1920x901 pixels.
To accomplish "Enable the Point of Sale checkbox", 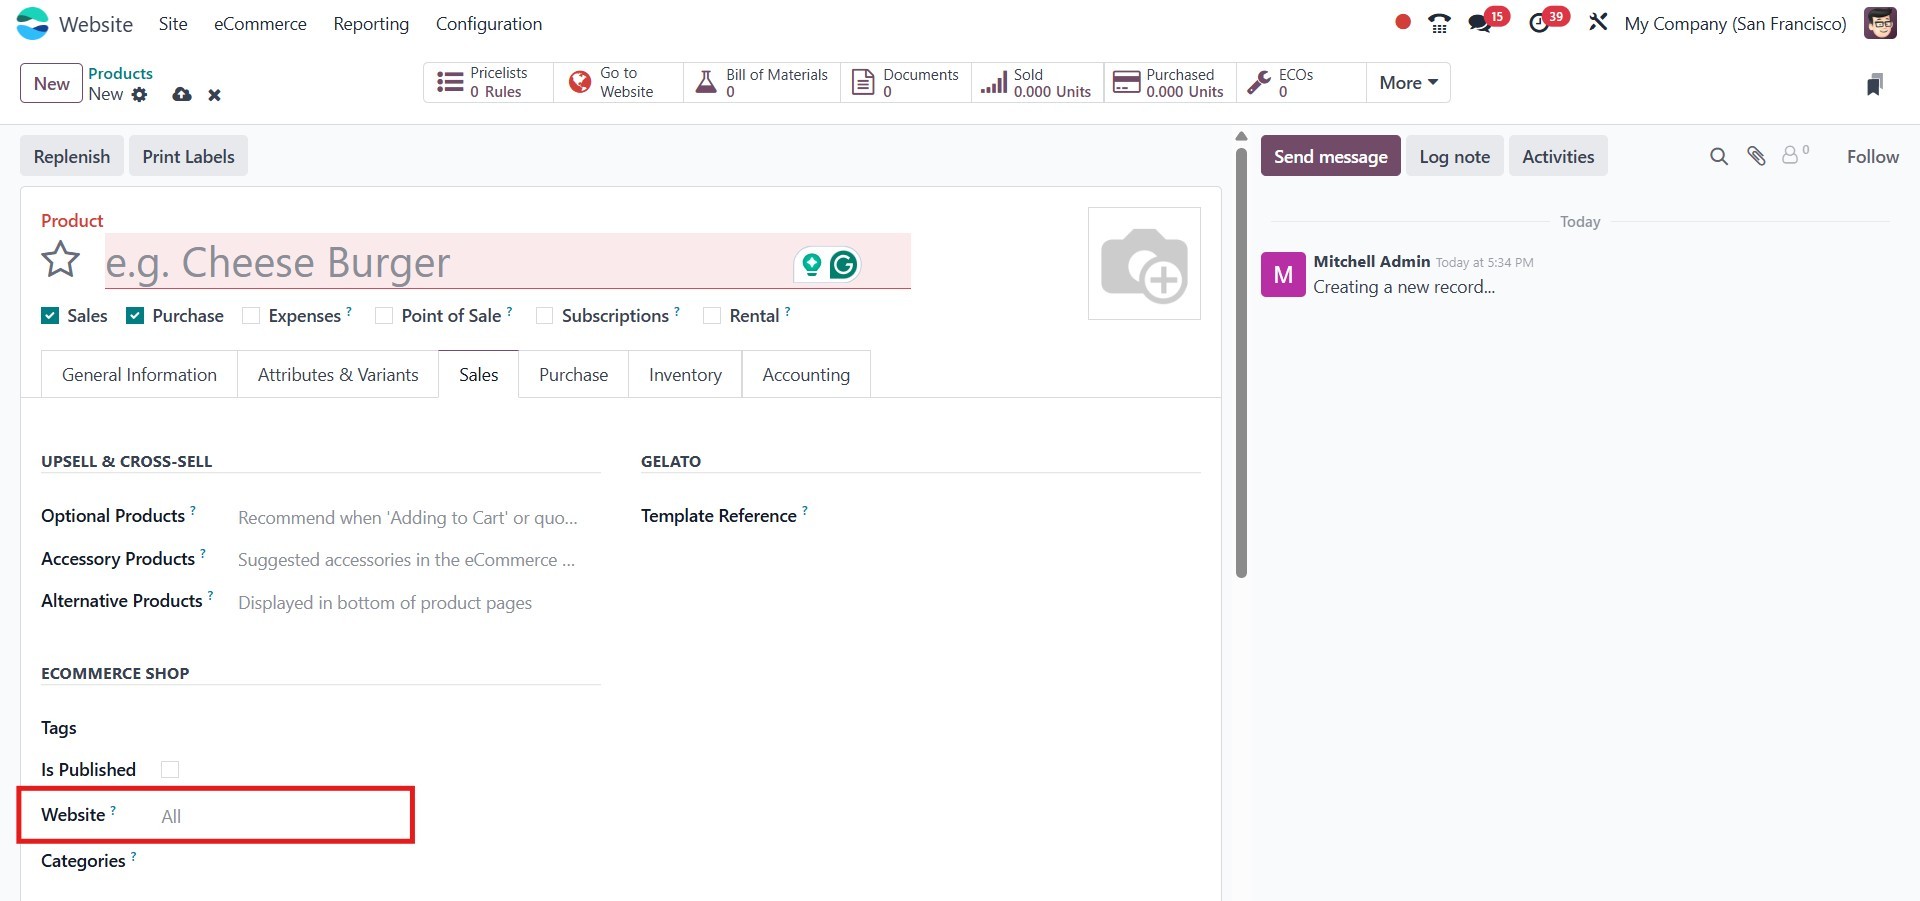I will tap(384, 316).
